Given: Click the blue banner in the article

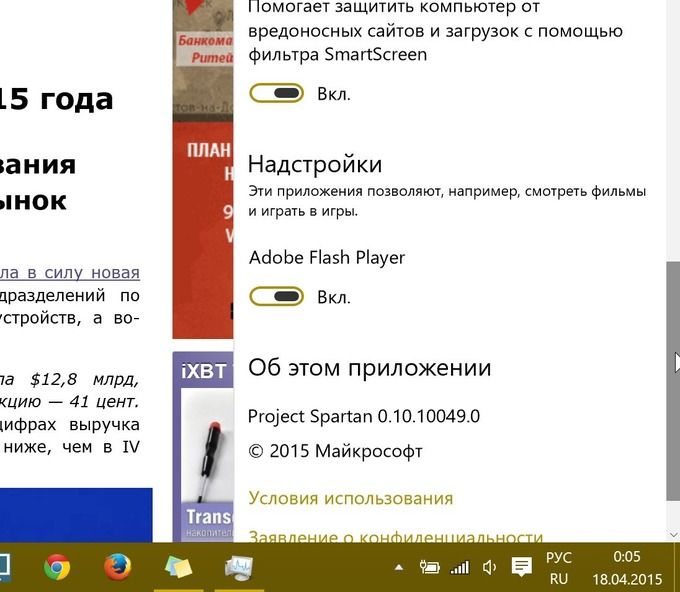Looking at the screenshot, I should click(76, 515).
